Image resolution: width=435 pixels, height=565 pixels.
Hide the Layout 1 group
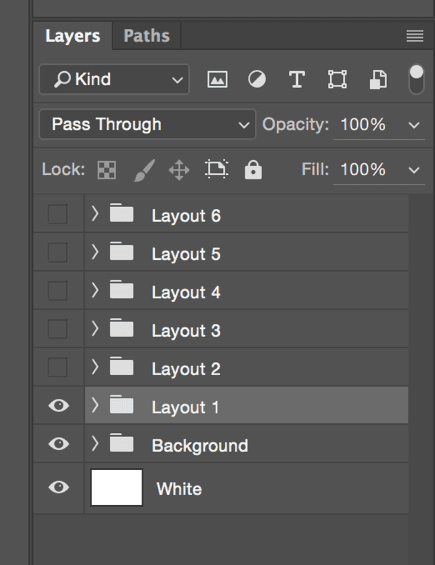(59, 405)
